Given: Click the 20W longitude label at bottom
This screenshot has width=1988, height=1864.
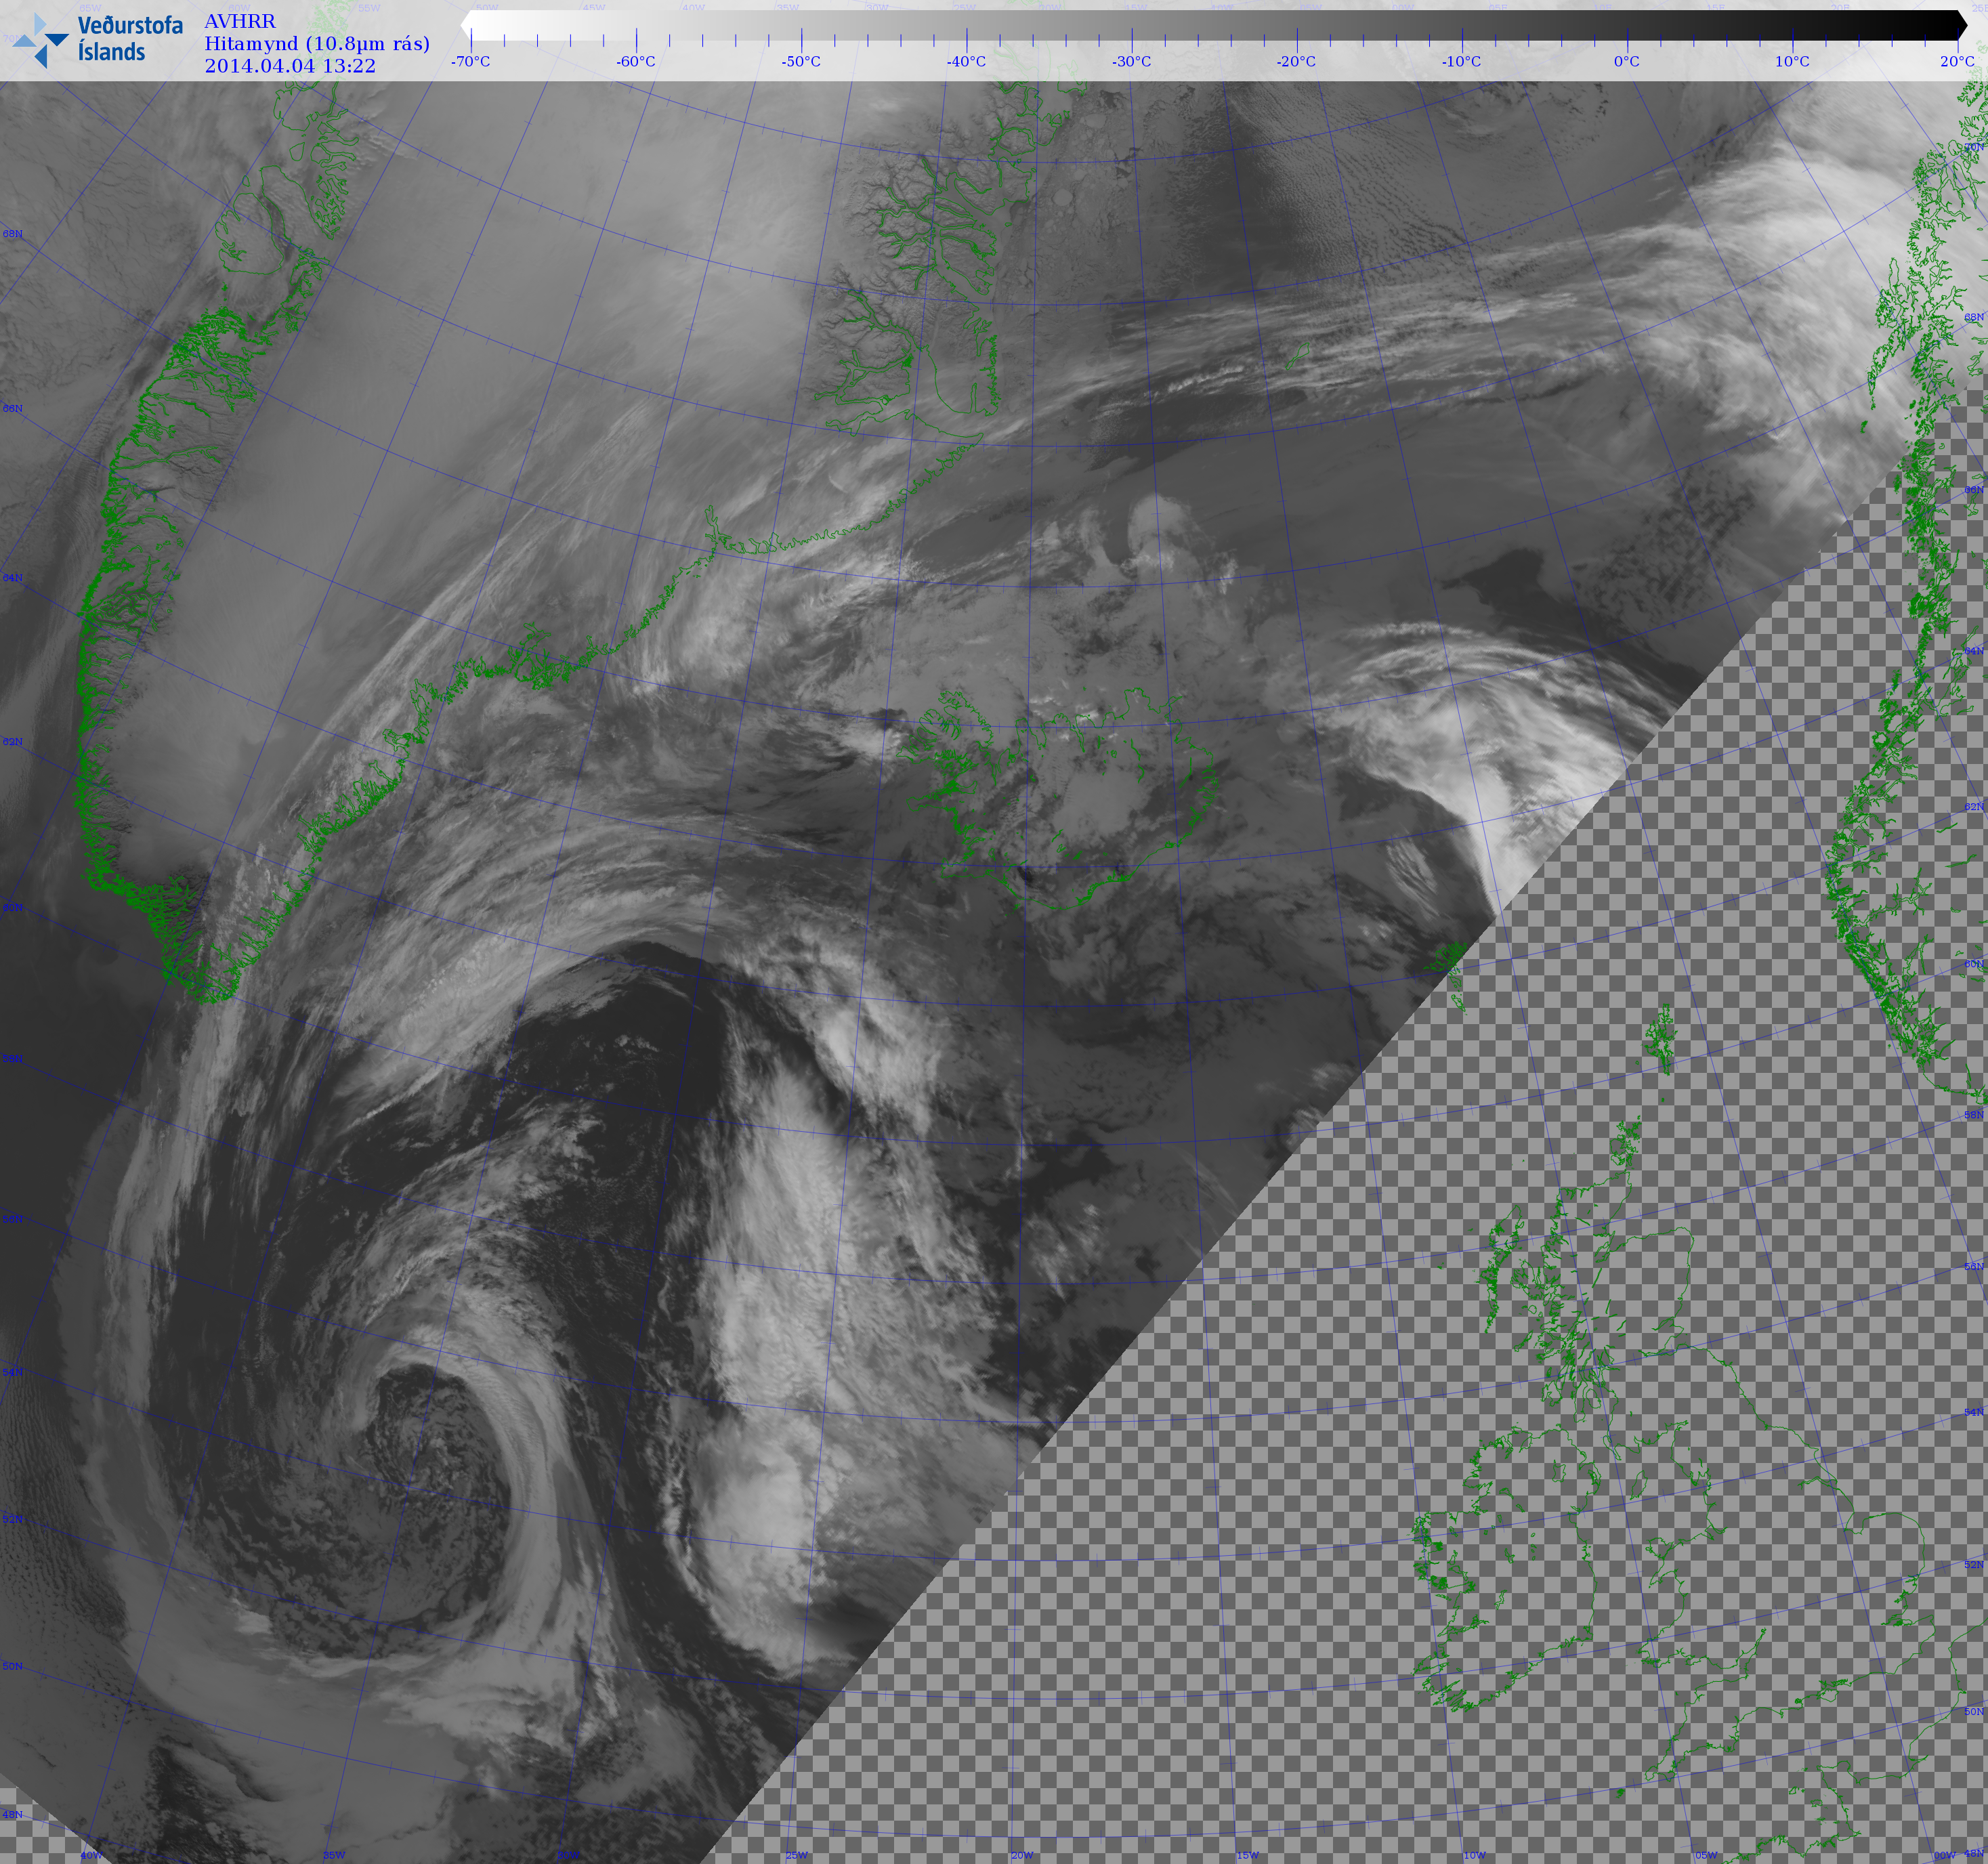Looking at the screenshot, I should [x=1022, y=1855].
